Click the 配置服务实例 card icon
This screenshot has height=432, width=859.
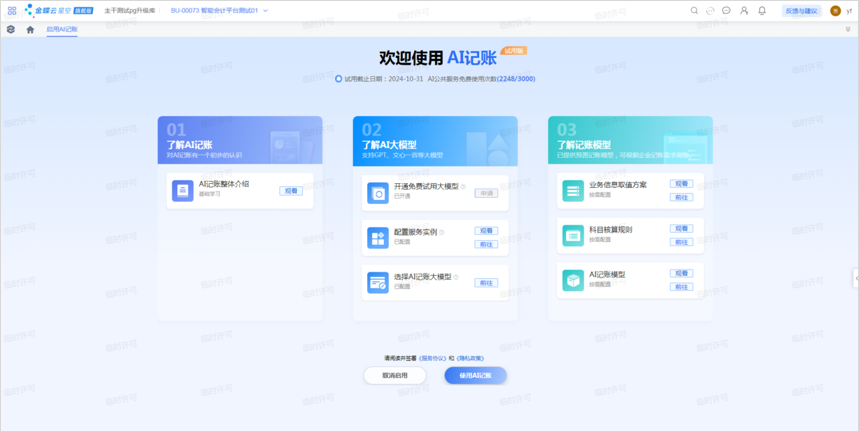coord(377,237)
